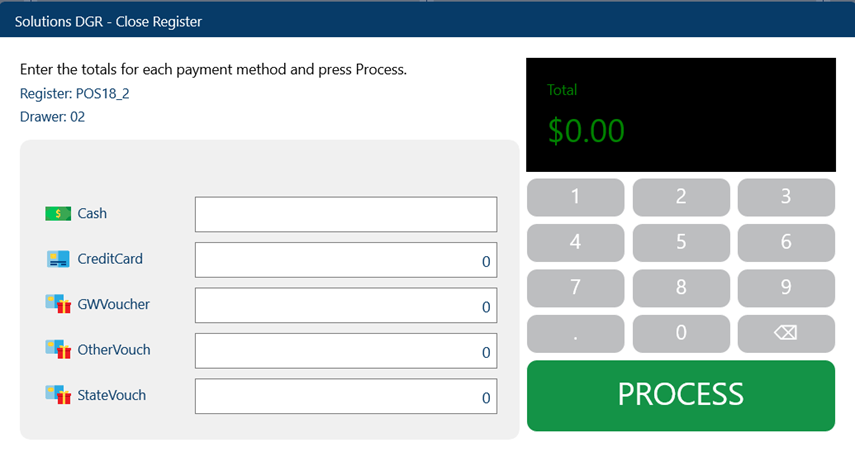Click the black Total amount display
This screenshot has height=457, width=855.
[x=681, y=115]
